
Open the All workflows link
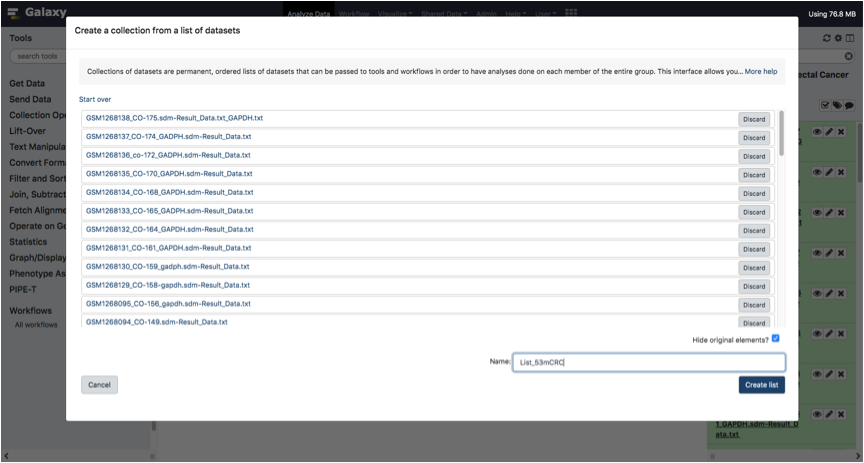tap(36, 325)
